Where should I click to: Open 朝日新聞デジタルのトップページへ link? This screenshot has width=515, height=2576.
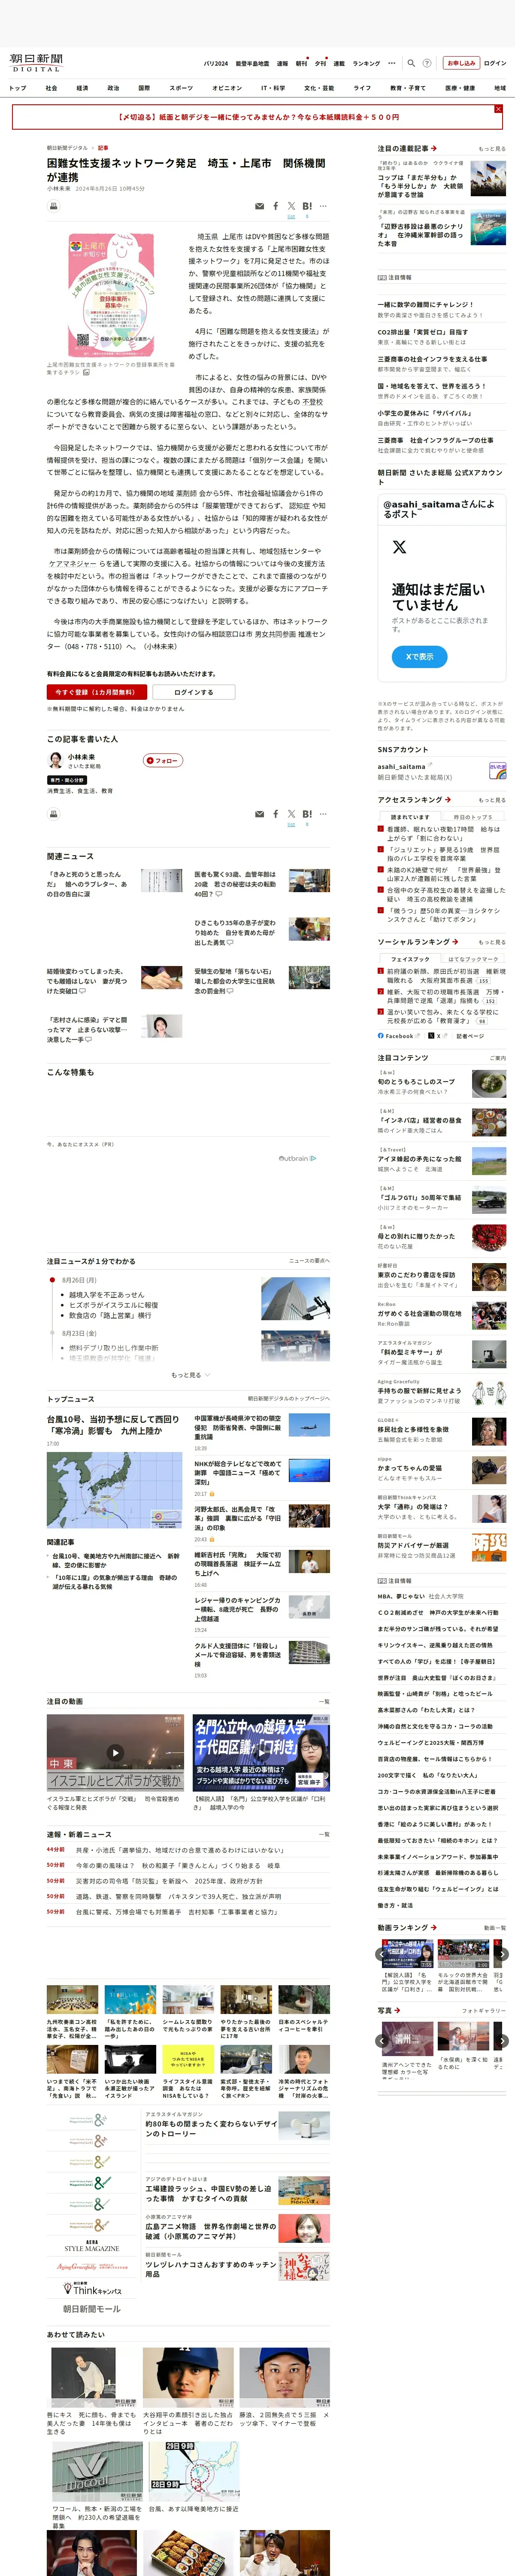click(x=289, y=1399)
